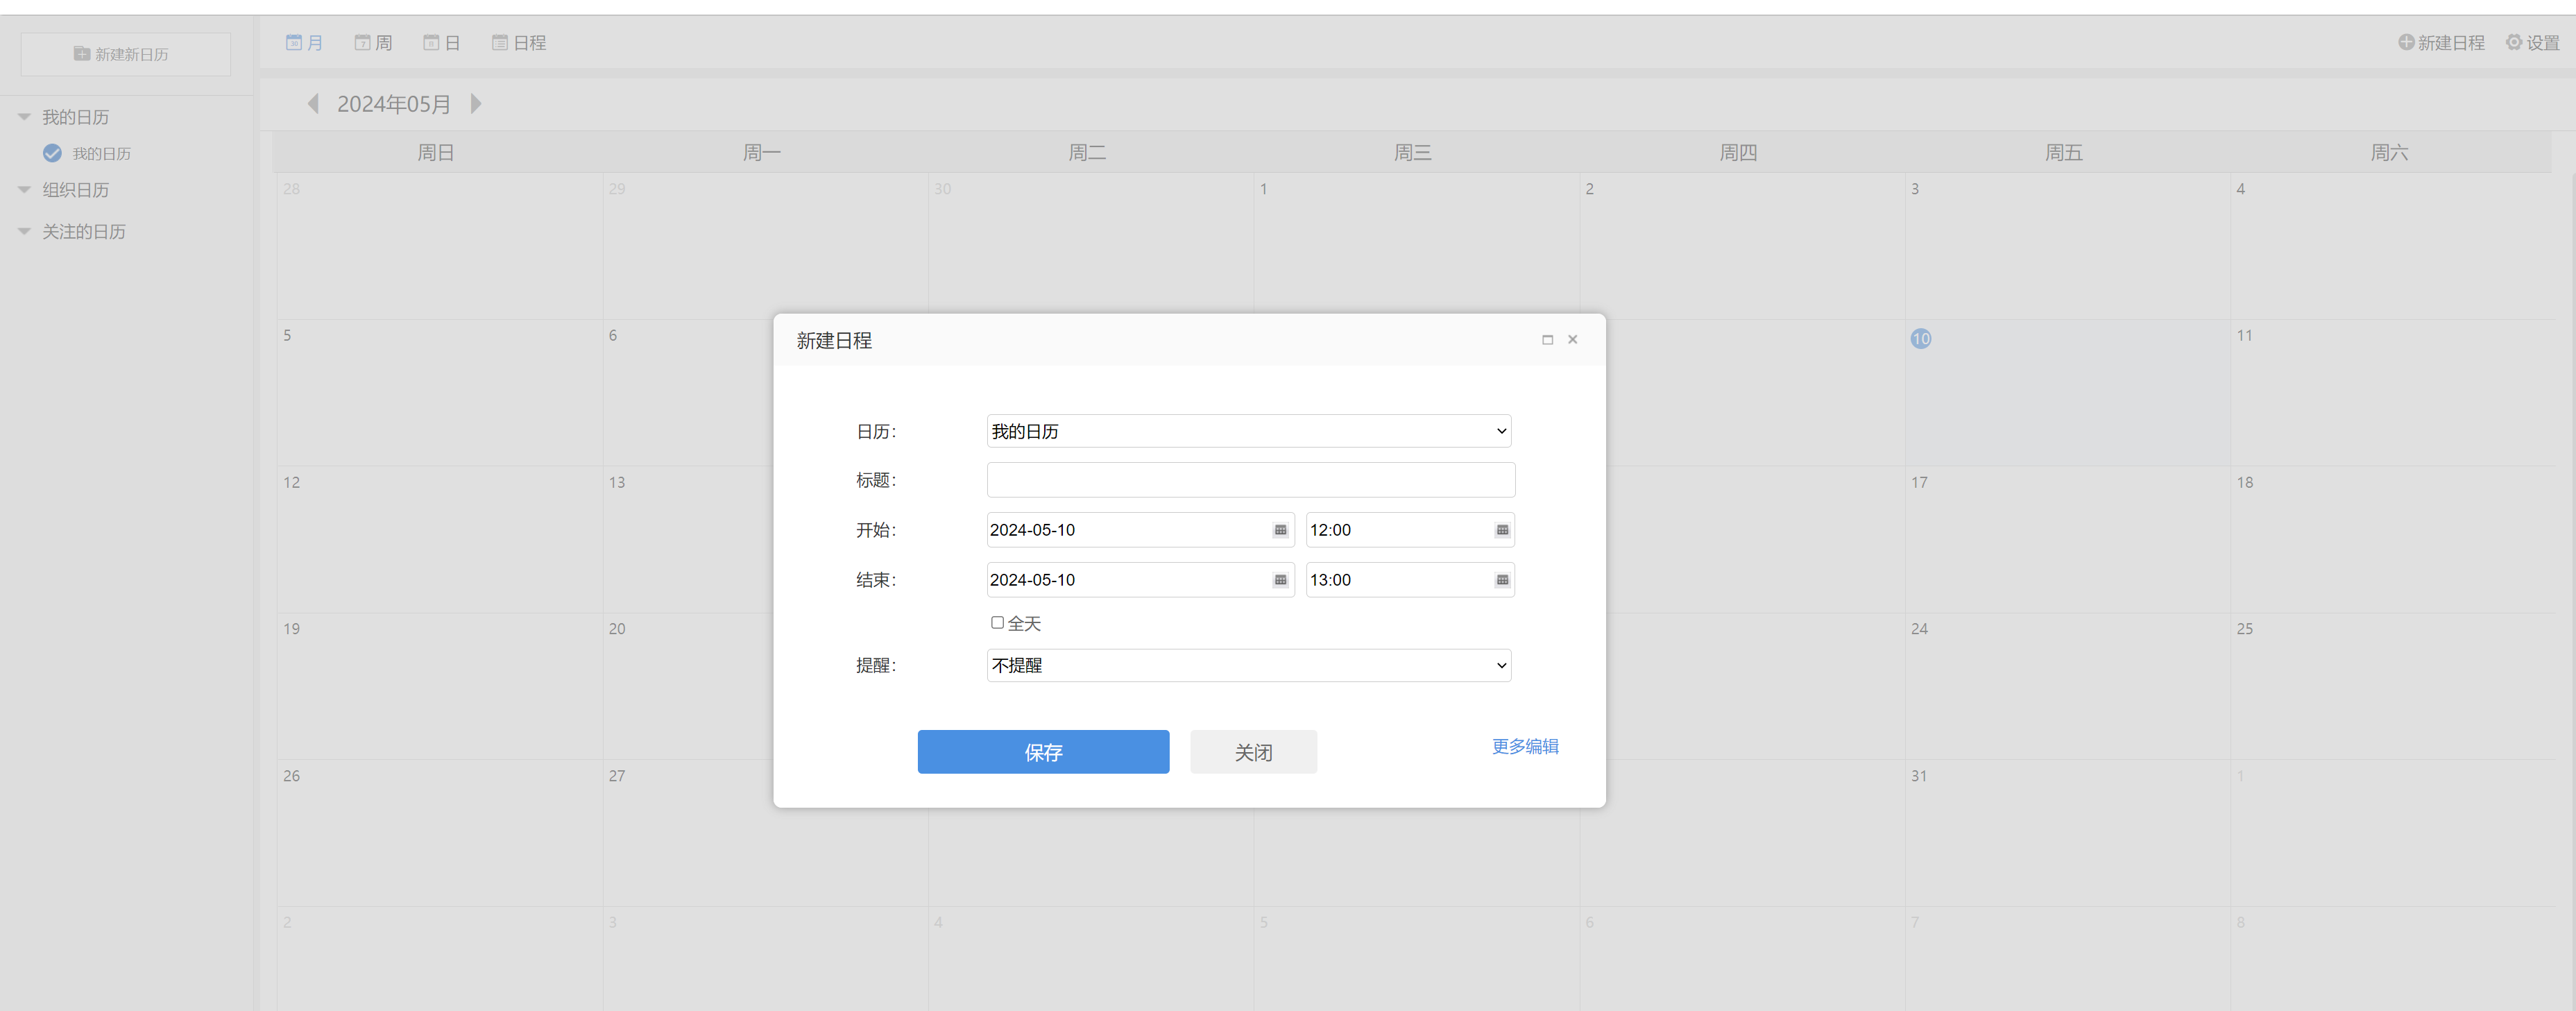
Task: Open the end time picker icon
Action: [1502, 580]
